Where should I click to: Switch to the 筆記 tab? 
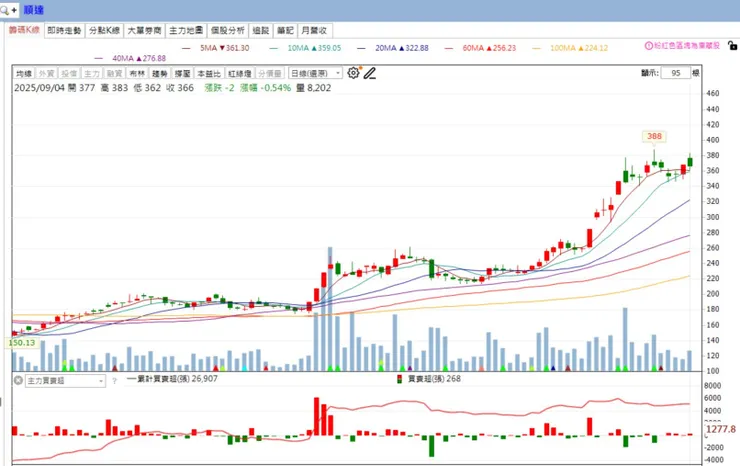click(x=285, y=31)
